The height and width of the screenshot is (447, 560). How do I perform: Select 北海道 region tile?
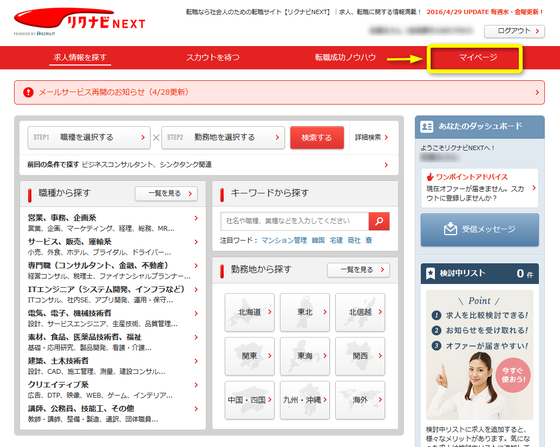(x=250, y=312)
